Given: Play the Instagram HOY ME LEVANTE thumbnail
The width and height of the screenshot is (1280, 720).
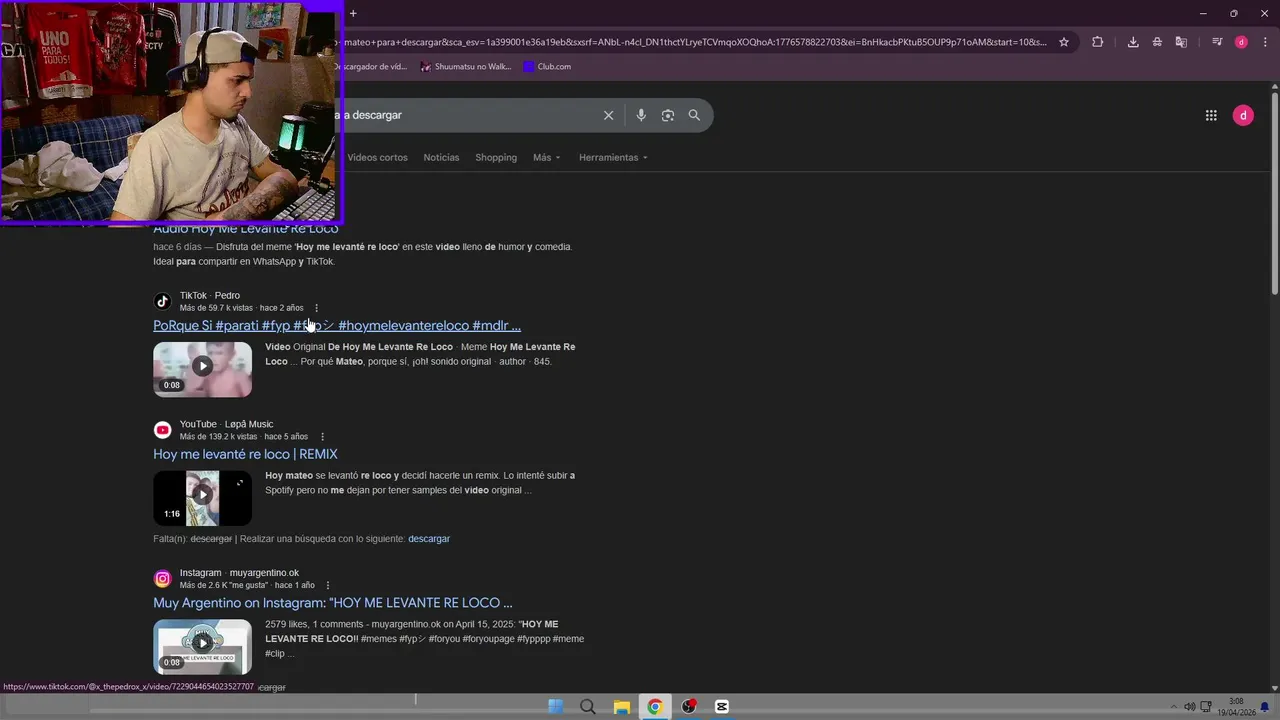Looking at the screenshot, I should click(x=202, y=647).
